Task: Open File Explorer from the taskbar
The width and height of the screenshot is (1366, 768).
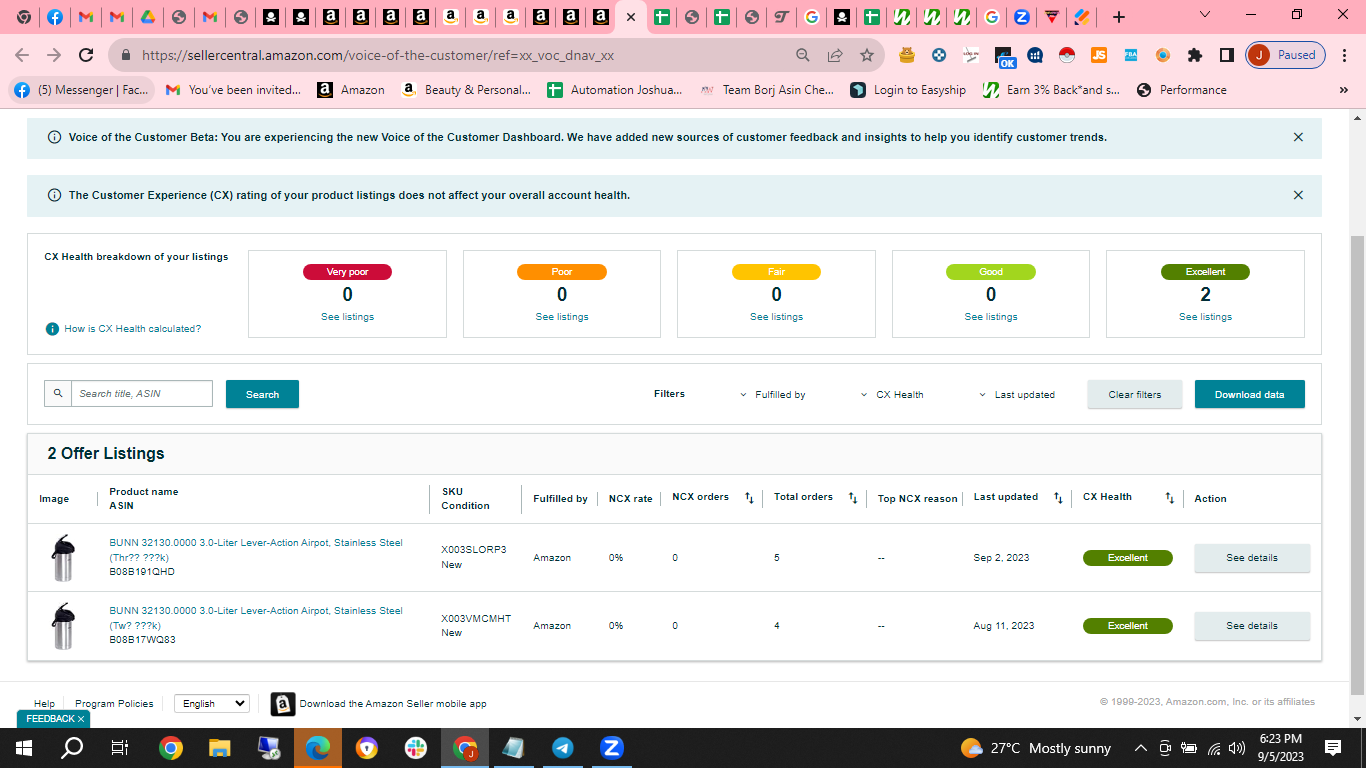Action: [220, 748]
